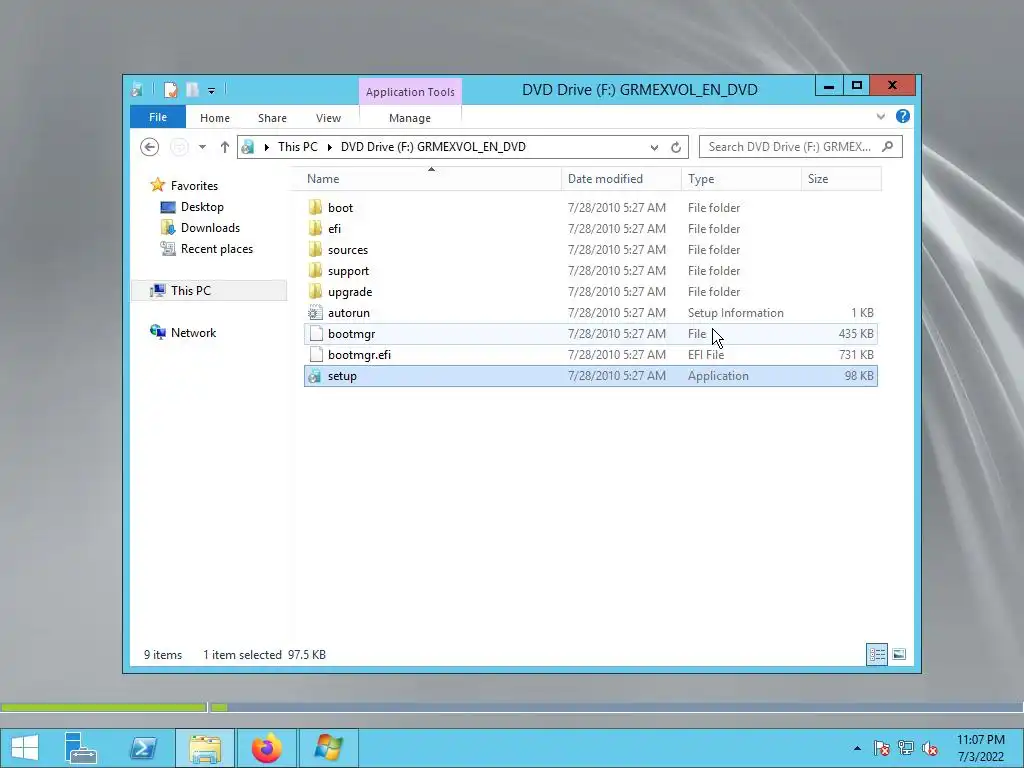Open the File menu tab
The image size is (1024, 768).
(x=158, y=118)
